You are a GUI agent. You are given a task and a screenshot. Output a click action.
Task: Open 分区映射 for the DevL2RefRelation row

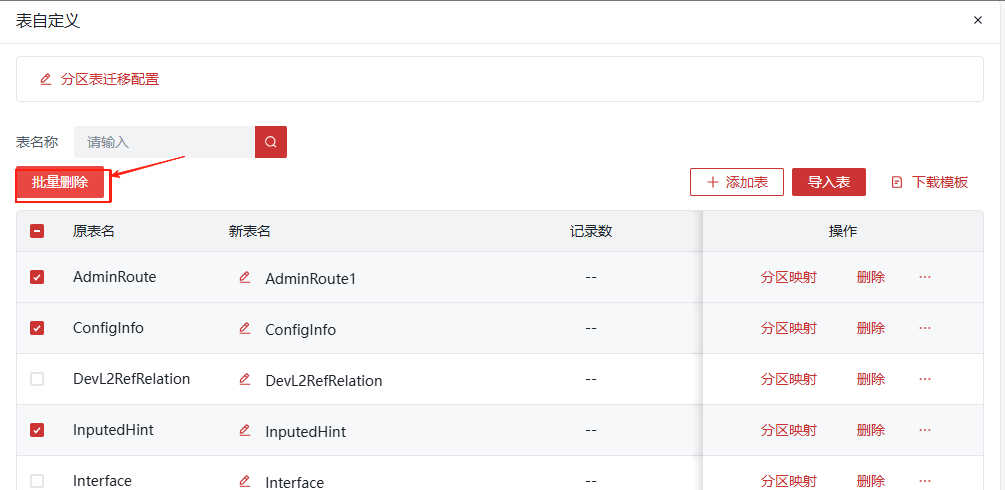pyautogui.click(x=788, y=379)
